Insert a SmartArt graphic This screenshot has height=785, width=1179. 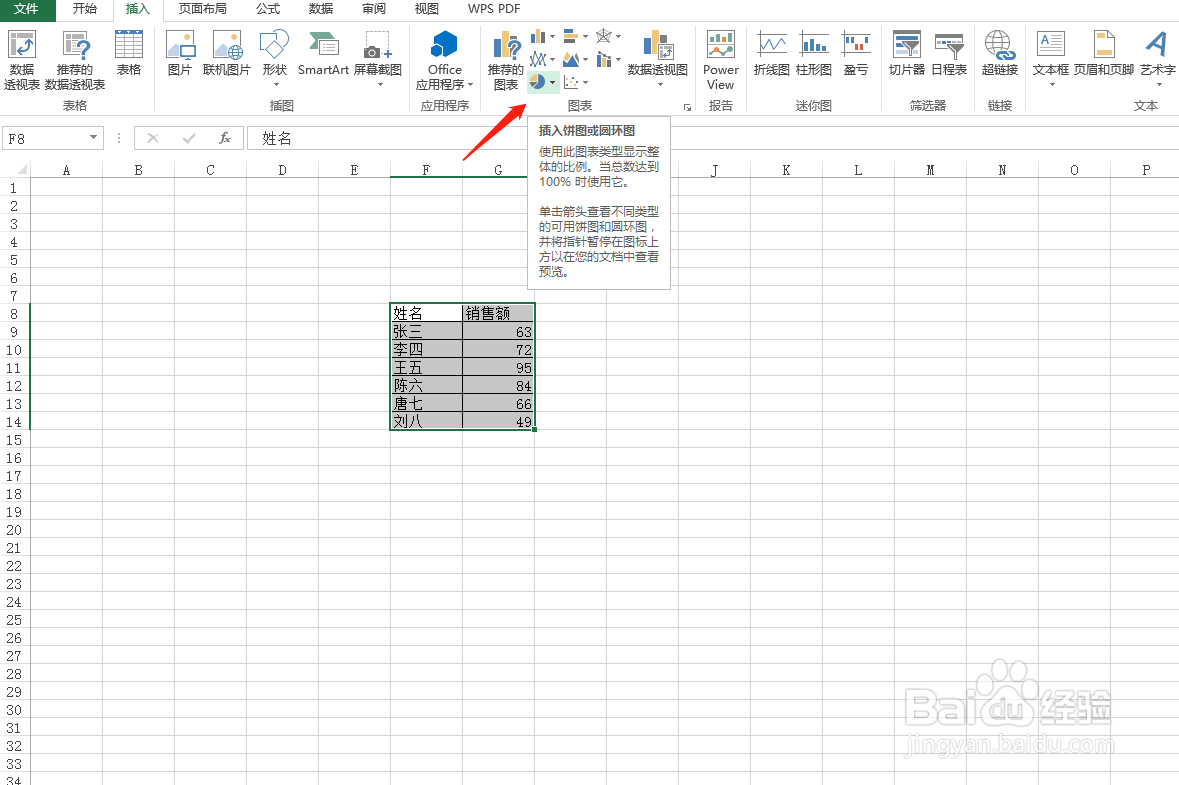click(x=323, y=54)
